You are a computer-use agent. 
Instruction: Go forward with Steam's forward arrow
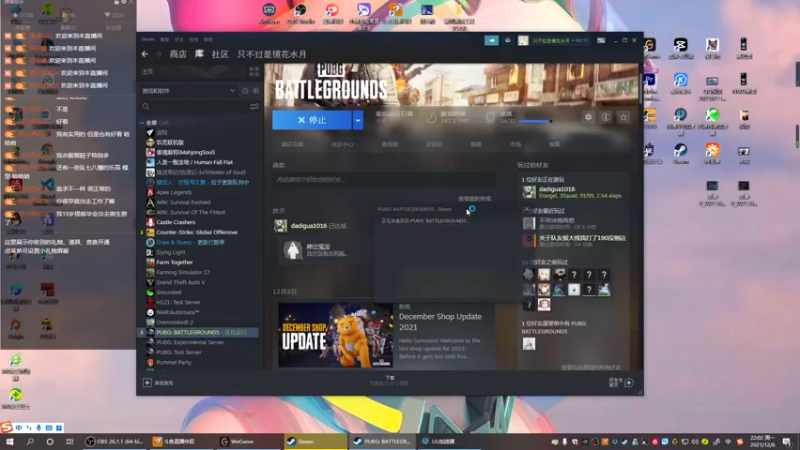pyautogui.click(x=159, y=54)
